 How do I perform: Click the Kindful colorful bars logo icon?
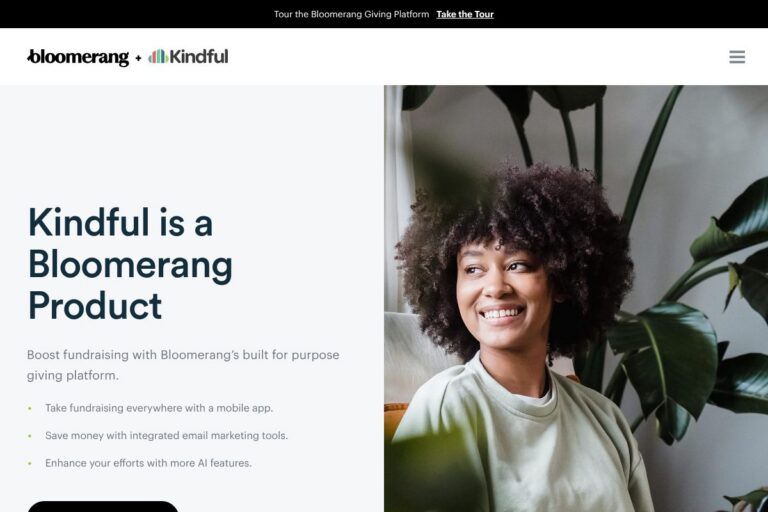pyautogui.click(x=158, y=56)
